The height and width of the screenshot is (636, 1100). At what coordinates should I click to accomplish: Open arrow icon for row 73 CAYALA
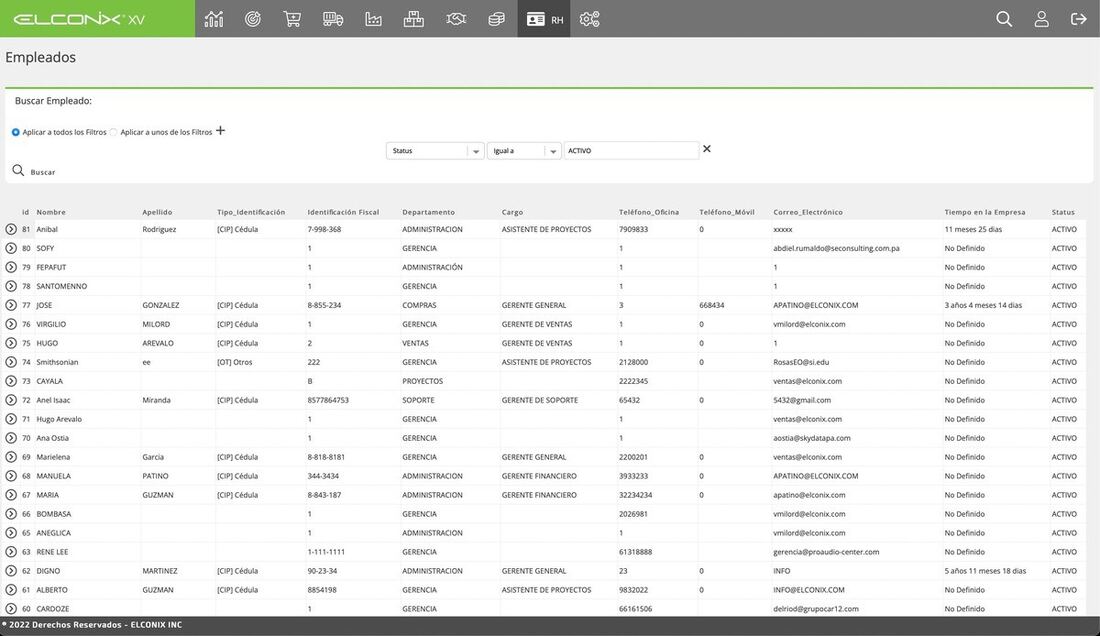(x=11, y=381)
